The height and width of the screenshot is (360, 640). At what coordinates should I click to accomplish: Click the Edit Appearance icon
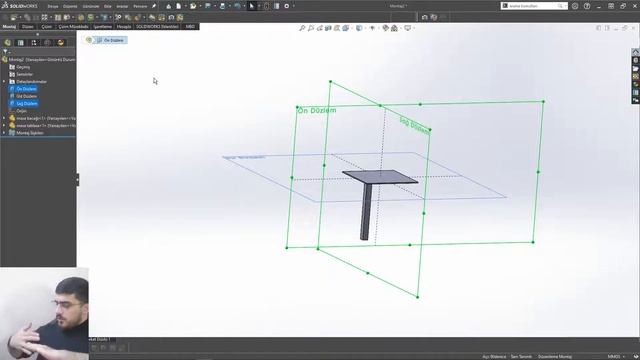coord(385,28)
